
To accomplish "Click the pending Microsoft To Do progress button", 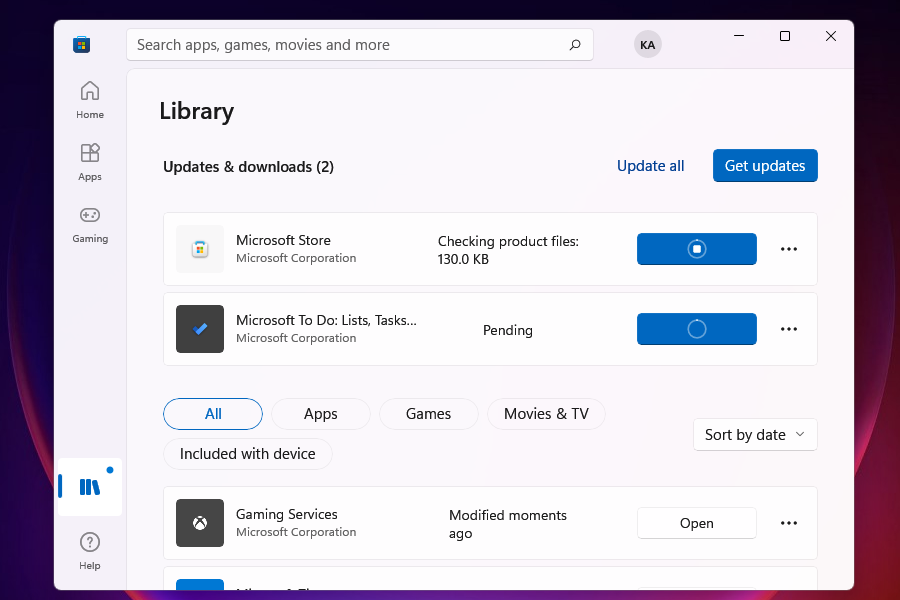I will (697, 329).
